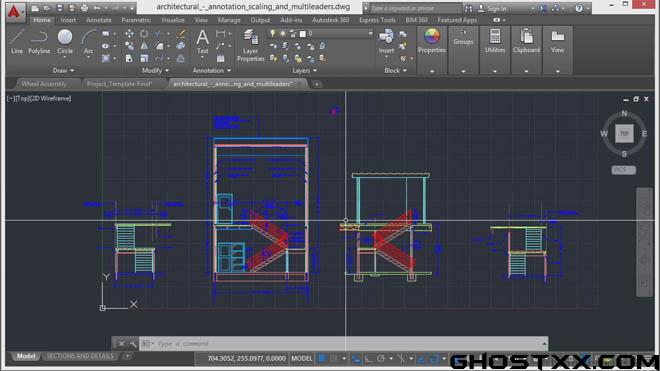Select the Line tool
Screen dimensions: 660x371
[x=17, y=42]
